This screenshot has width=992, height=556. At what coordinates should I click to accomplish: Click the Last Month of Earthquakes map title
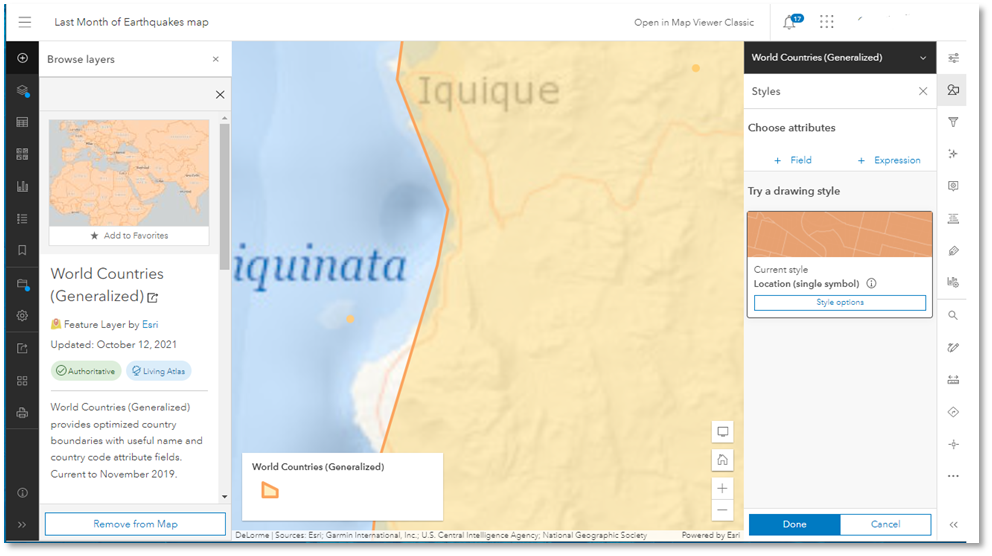pos(131,22)
